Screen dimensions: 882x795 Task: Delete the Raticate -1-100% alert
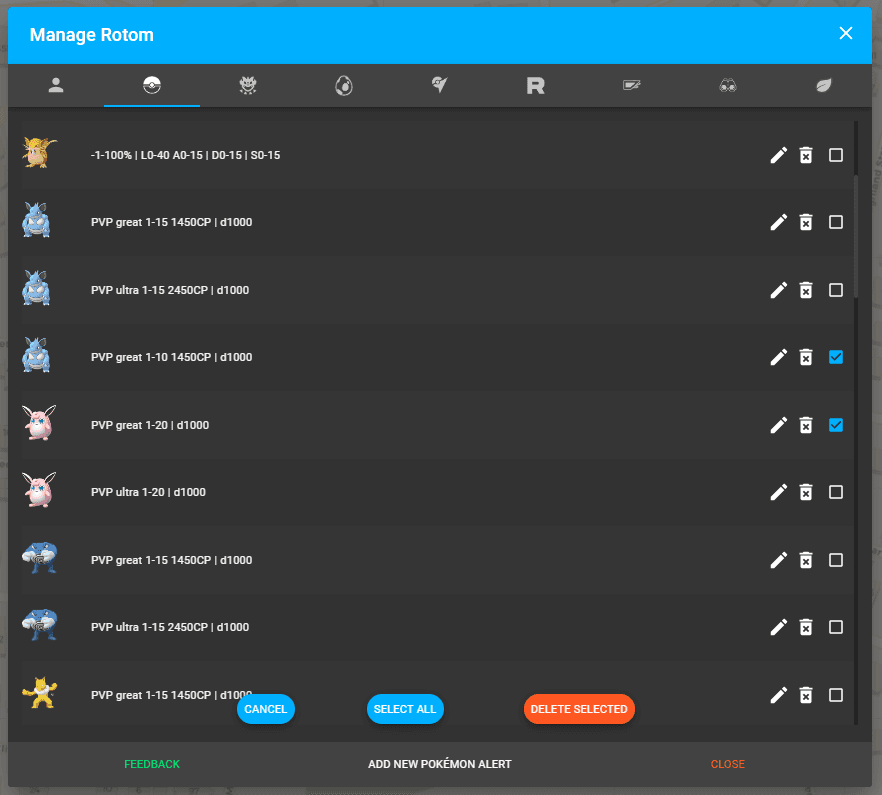[806, 155]
